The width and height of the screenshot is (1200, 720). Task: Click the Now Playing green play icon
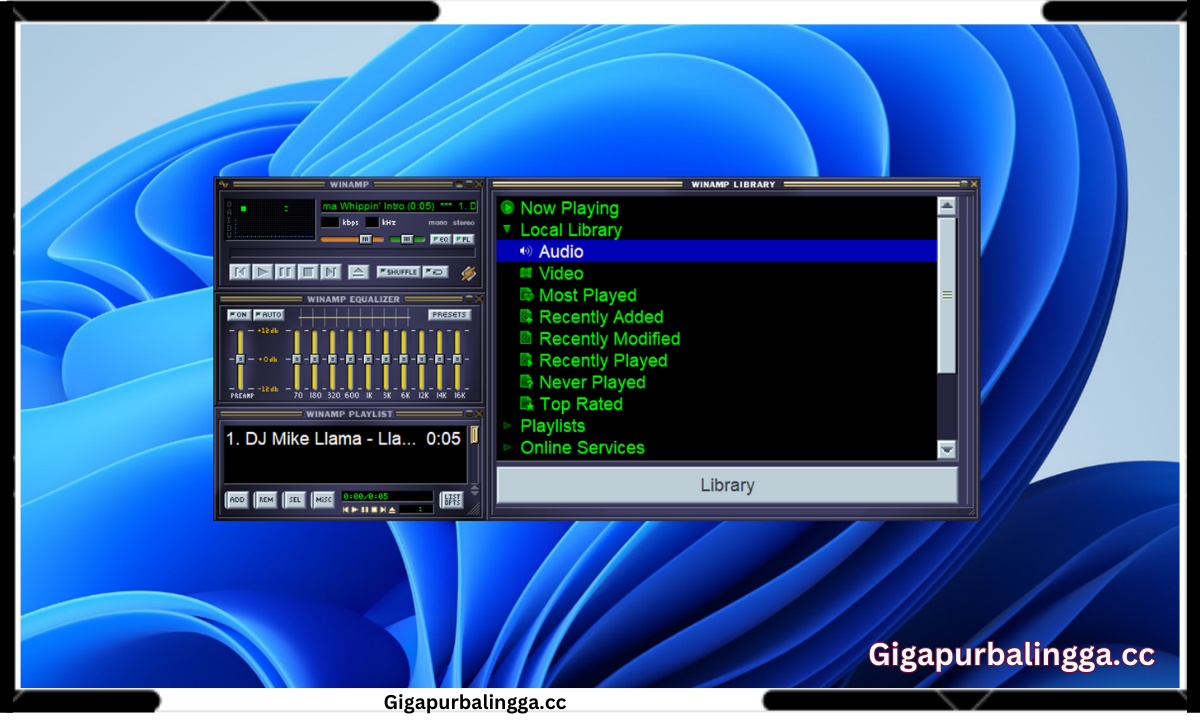[x=508, y=208]
